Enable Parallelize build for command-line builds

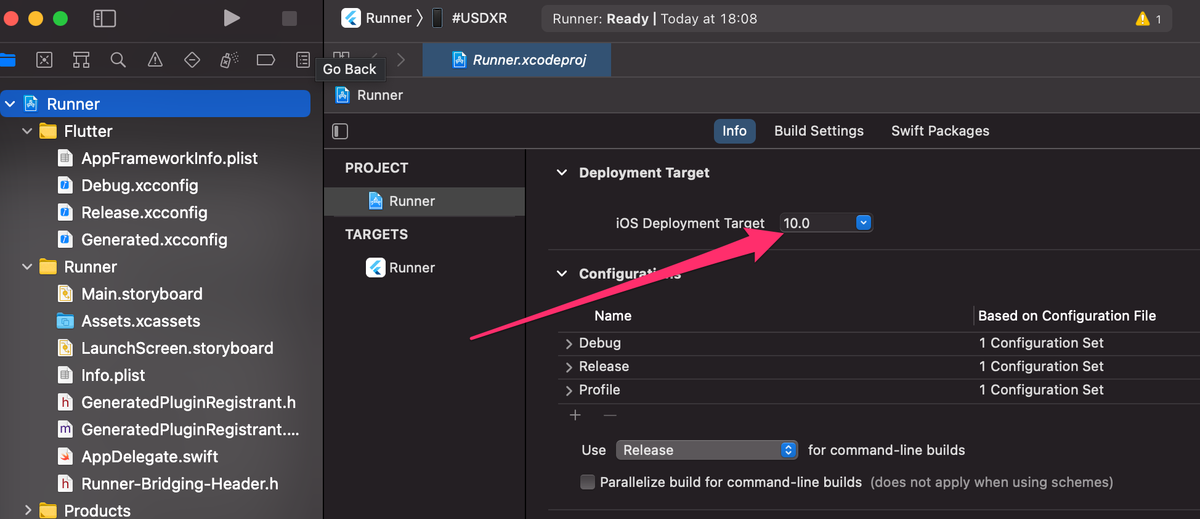tap(588, 482)
